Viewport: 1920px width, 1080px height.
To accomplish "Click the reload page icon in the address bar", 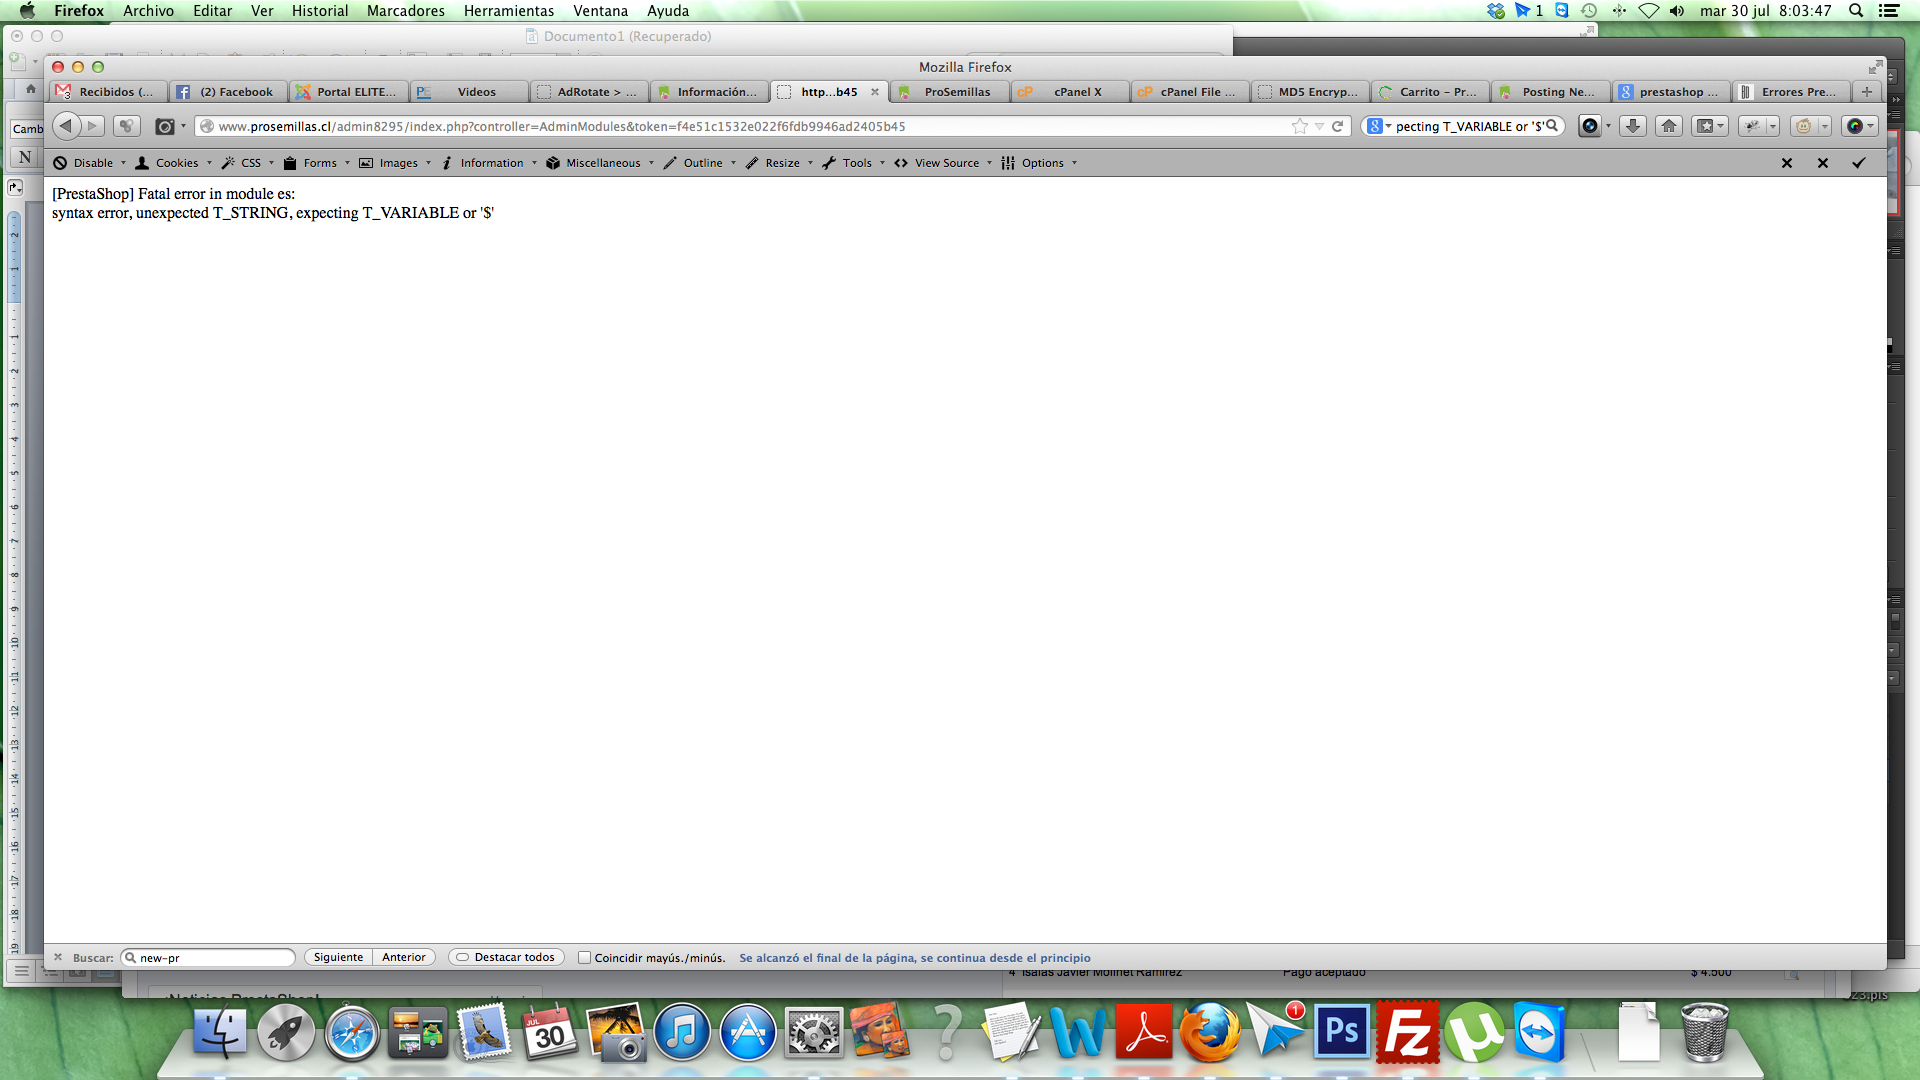I will tap(1337, 126).
